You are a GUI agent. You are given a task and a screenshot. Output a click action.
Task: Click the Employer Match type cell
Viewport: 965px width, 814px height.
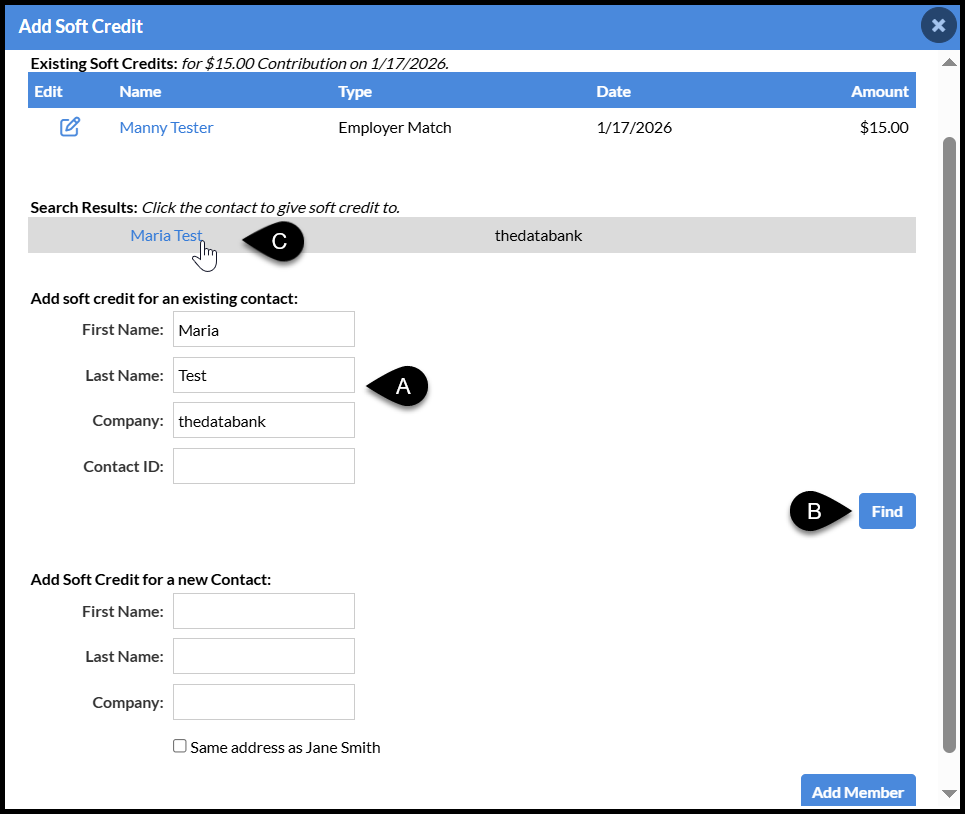394,127
